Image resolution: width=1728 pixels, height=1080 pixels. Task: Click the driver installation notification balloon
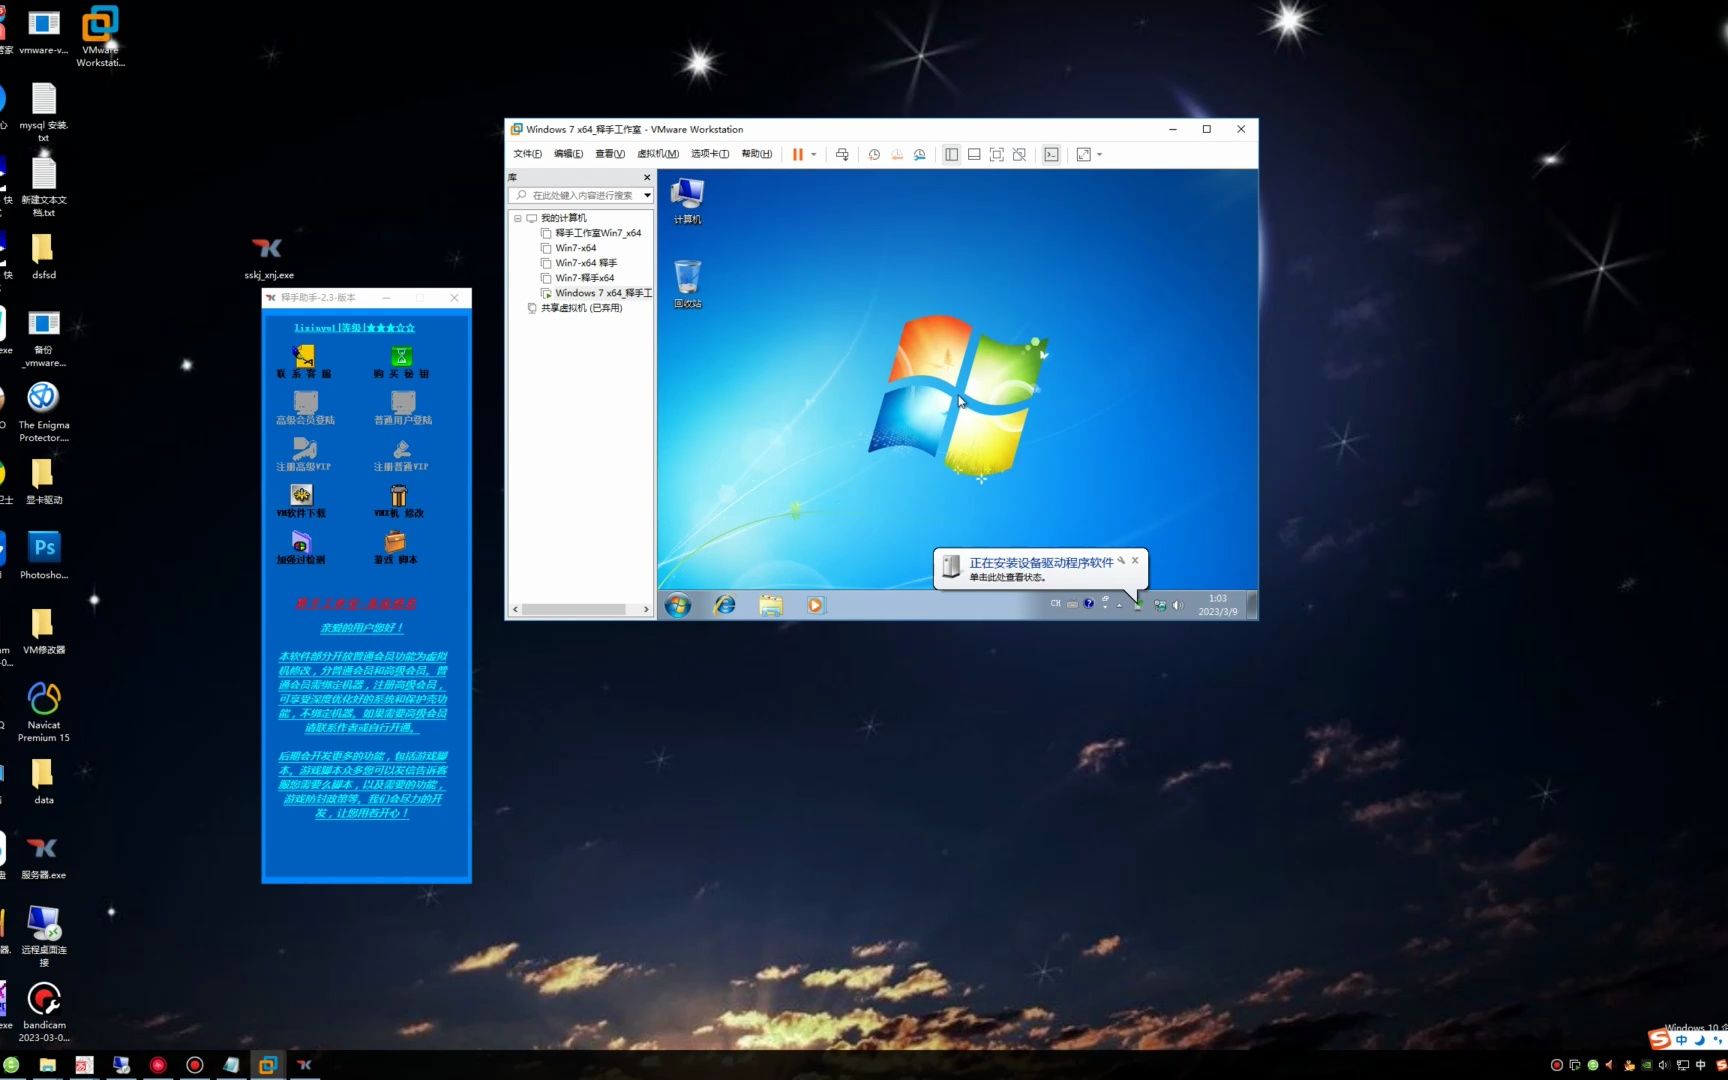coord(1041,569)
